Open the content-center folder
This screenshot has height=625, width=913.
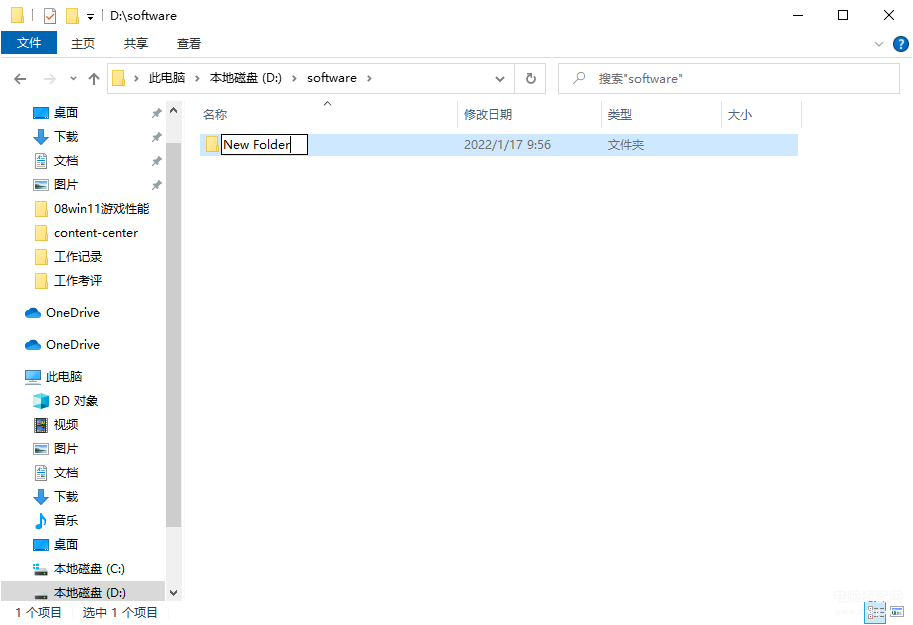[x=96, y=232]
